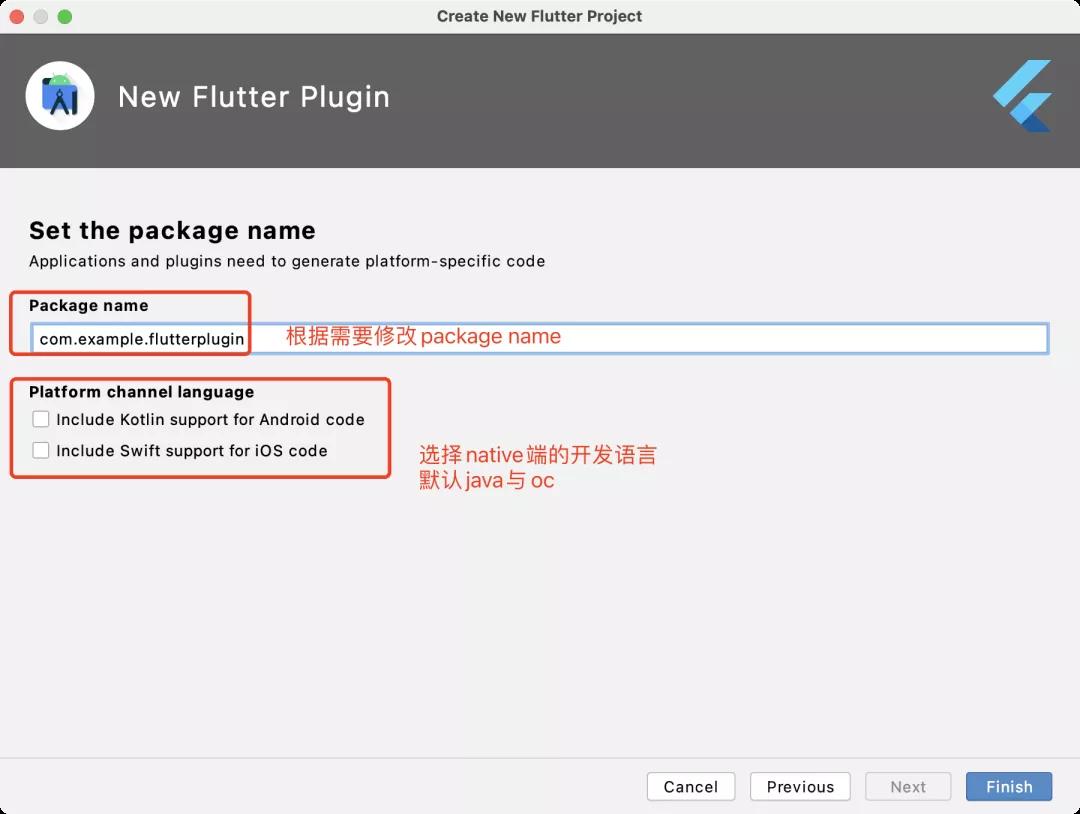Enable Kotlin support for Android code

pos(41,419)
